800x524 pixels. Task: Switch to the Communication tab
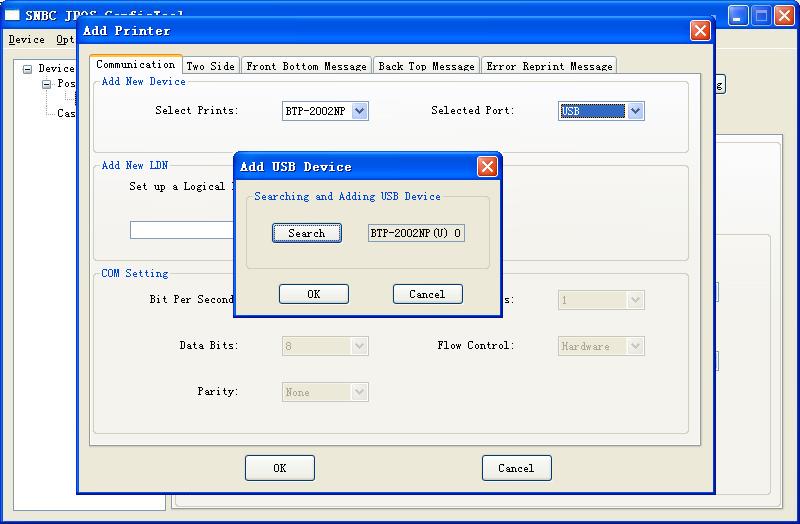(136, 64)
